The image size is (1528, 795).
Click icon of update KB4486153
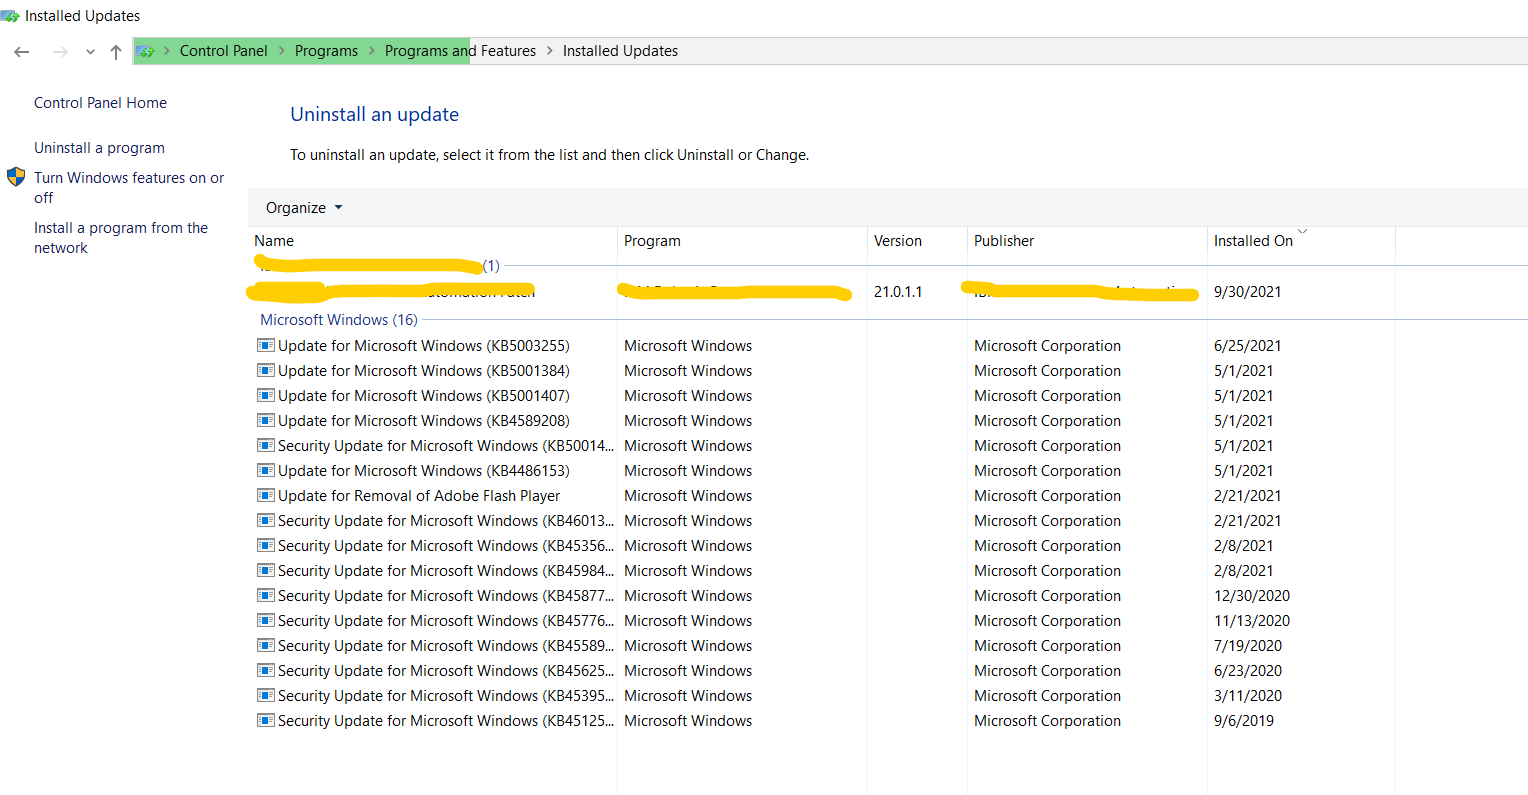pos(266,471)
